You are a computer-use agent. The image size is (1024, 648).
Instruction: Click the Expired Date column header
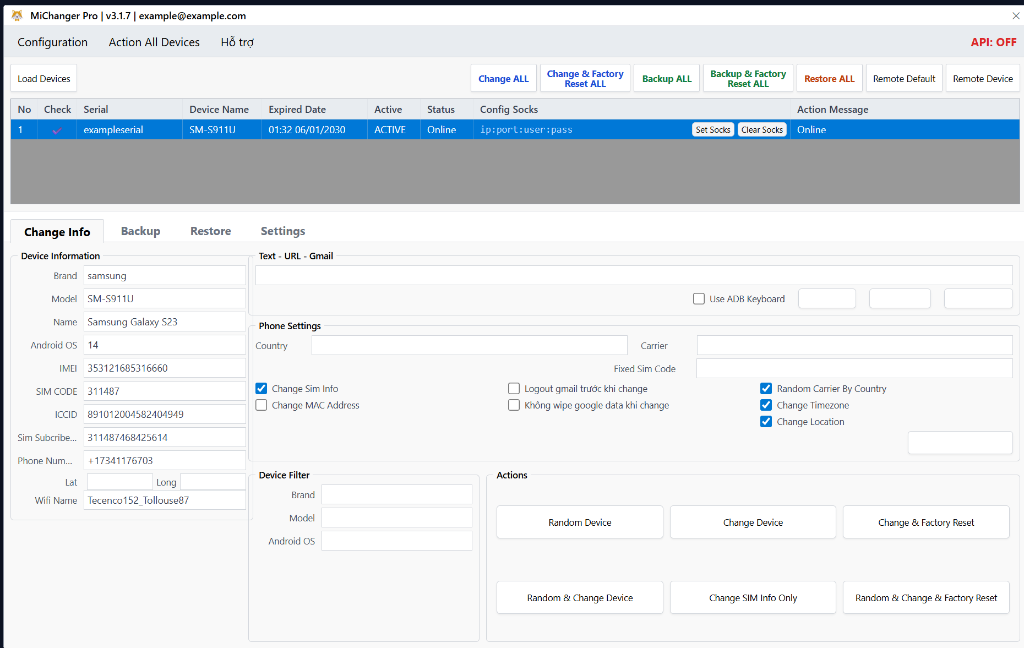pyautogui.click(x=315, y=109)
